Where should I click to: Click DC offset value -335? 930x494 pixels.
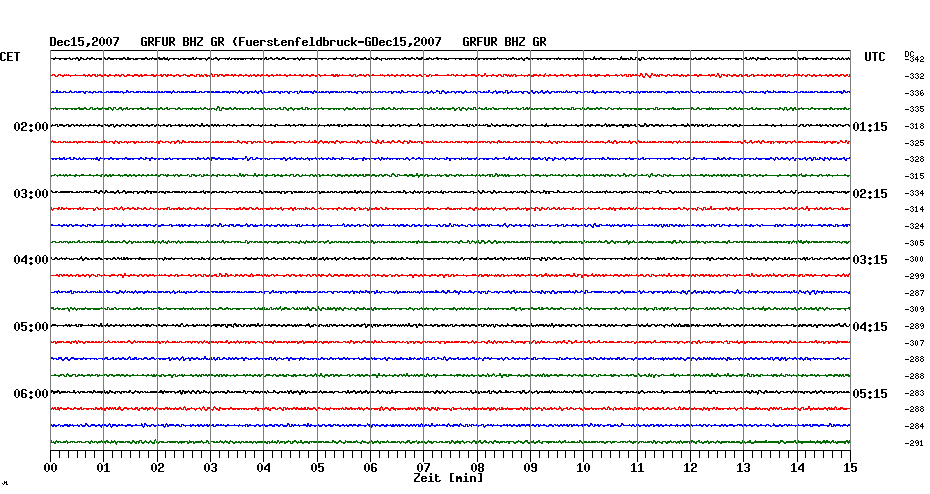[914, 110]
